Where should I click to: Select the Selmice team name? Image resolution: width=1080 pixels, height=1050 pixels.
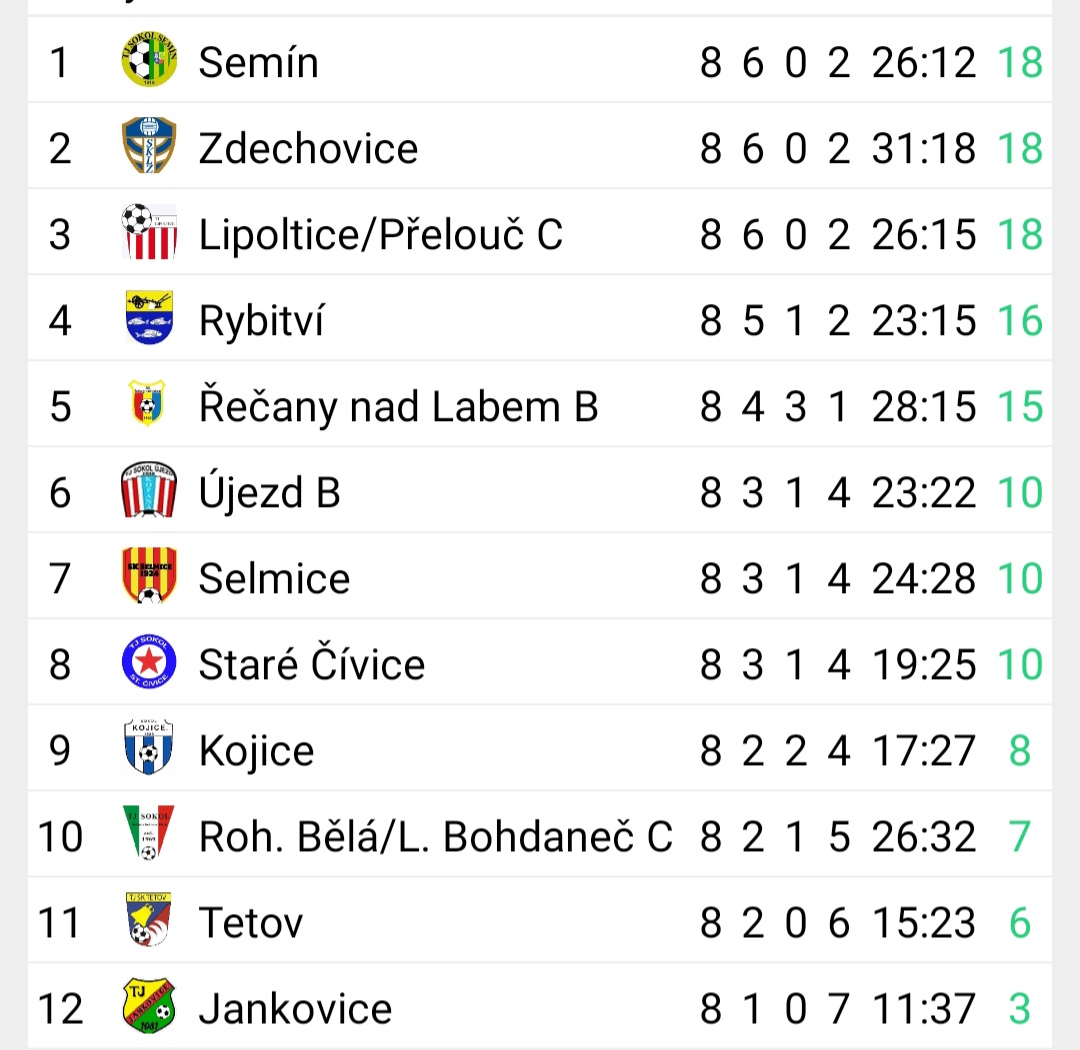(274, 579)
